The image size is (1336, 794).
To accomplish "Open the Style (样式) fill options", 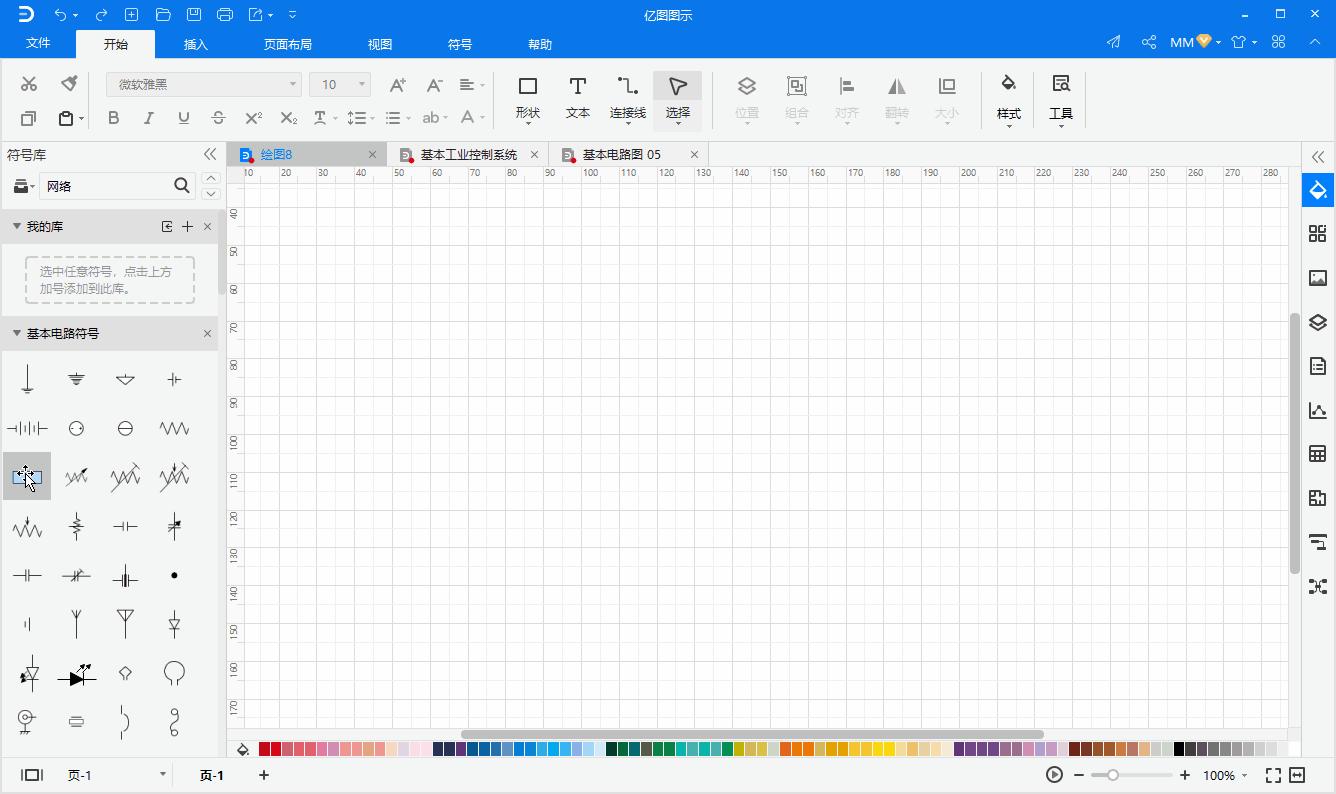I will (1009, 99).
